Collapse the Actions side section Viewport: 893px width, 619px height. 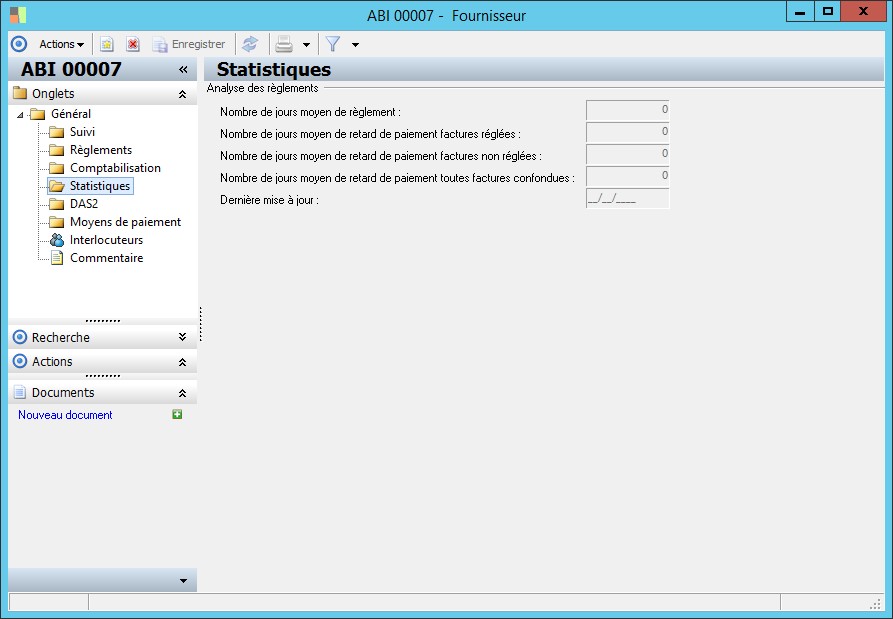pos(182,362)
